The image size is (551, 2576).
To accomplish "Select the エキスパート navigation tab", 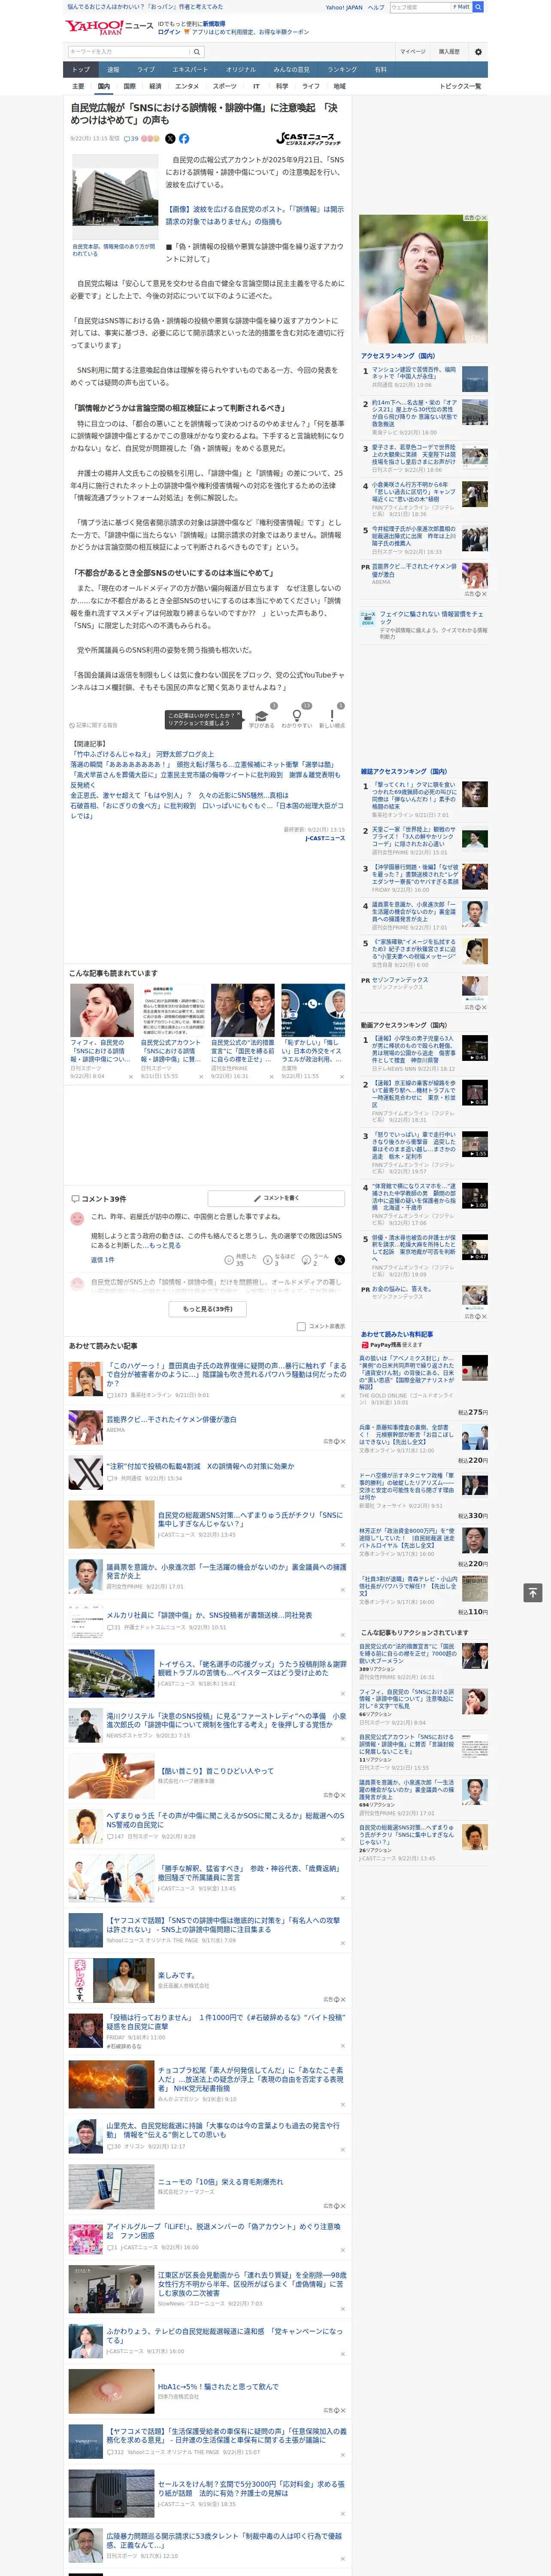I will [x=190, y=70].
